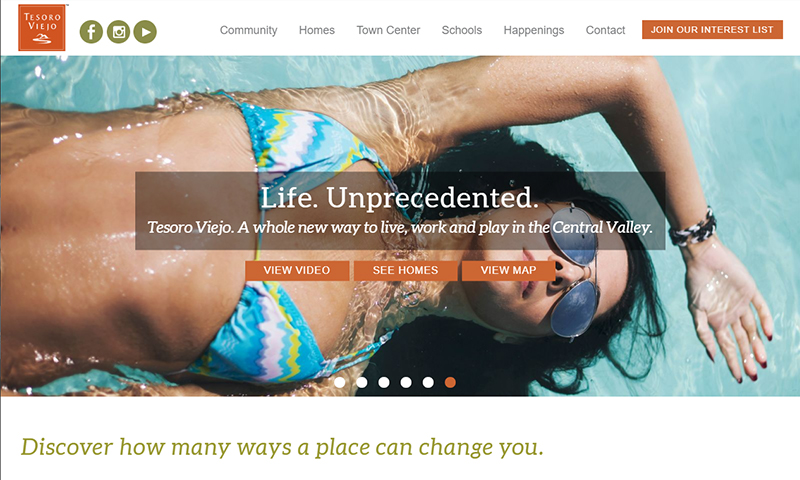This screenshot has width=800, height=480.
Task: Select the orange active slide dot
Action: click(450, 382)
